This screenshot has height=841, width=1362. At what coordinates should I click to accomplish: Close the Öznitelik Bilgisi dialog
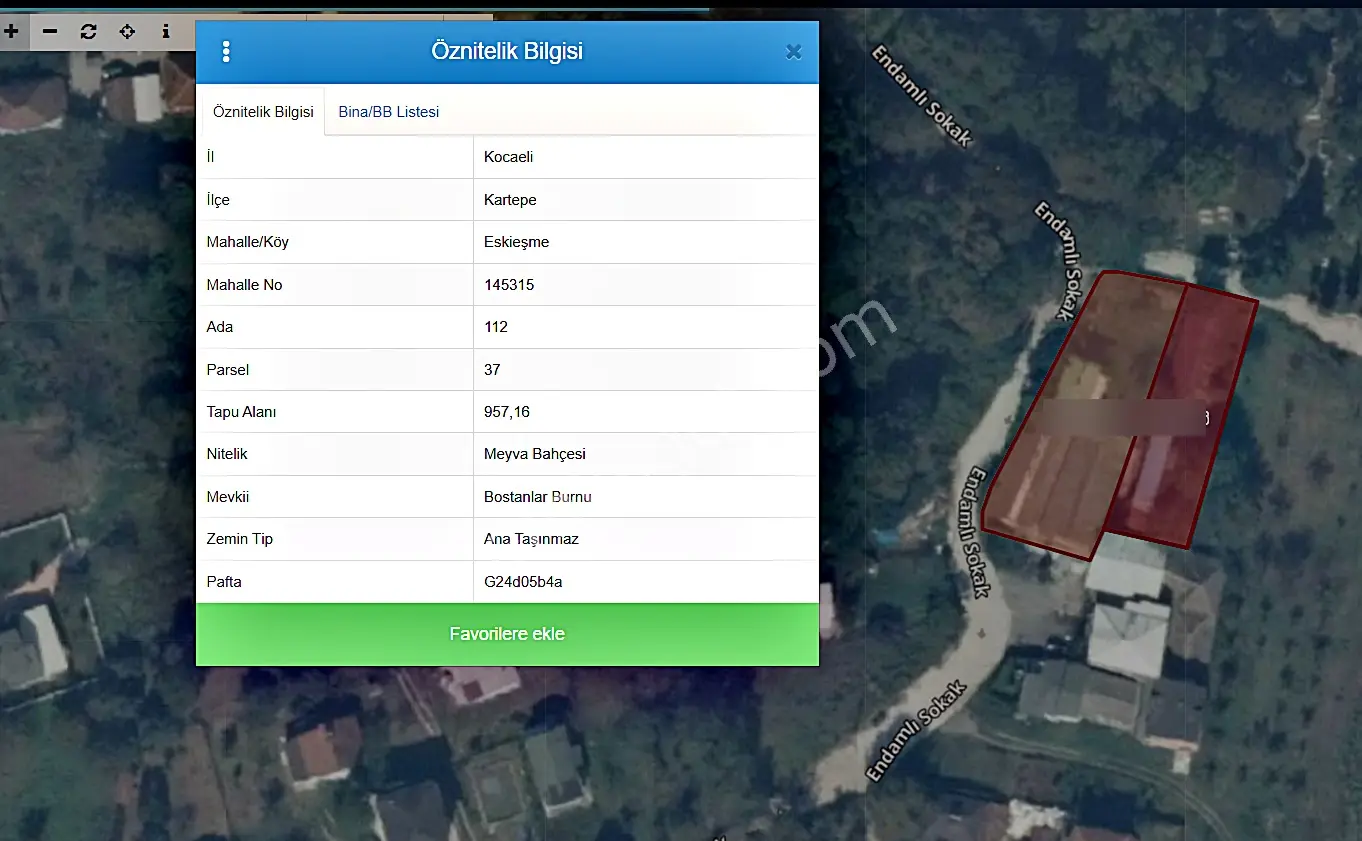click(793, 52)
